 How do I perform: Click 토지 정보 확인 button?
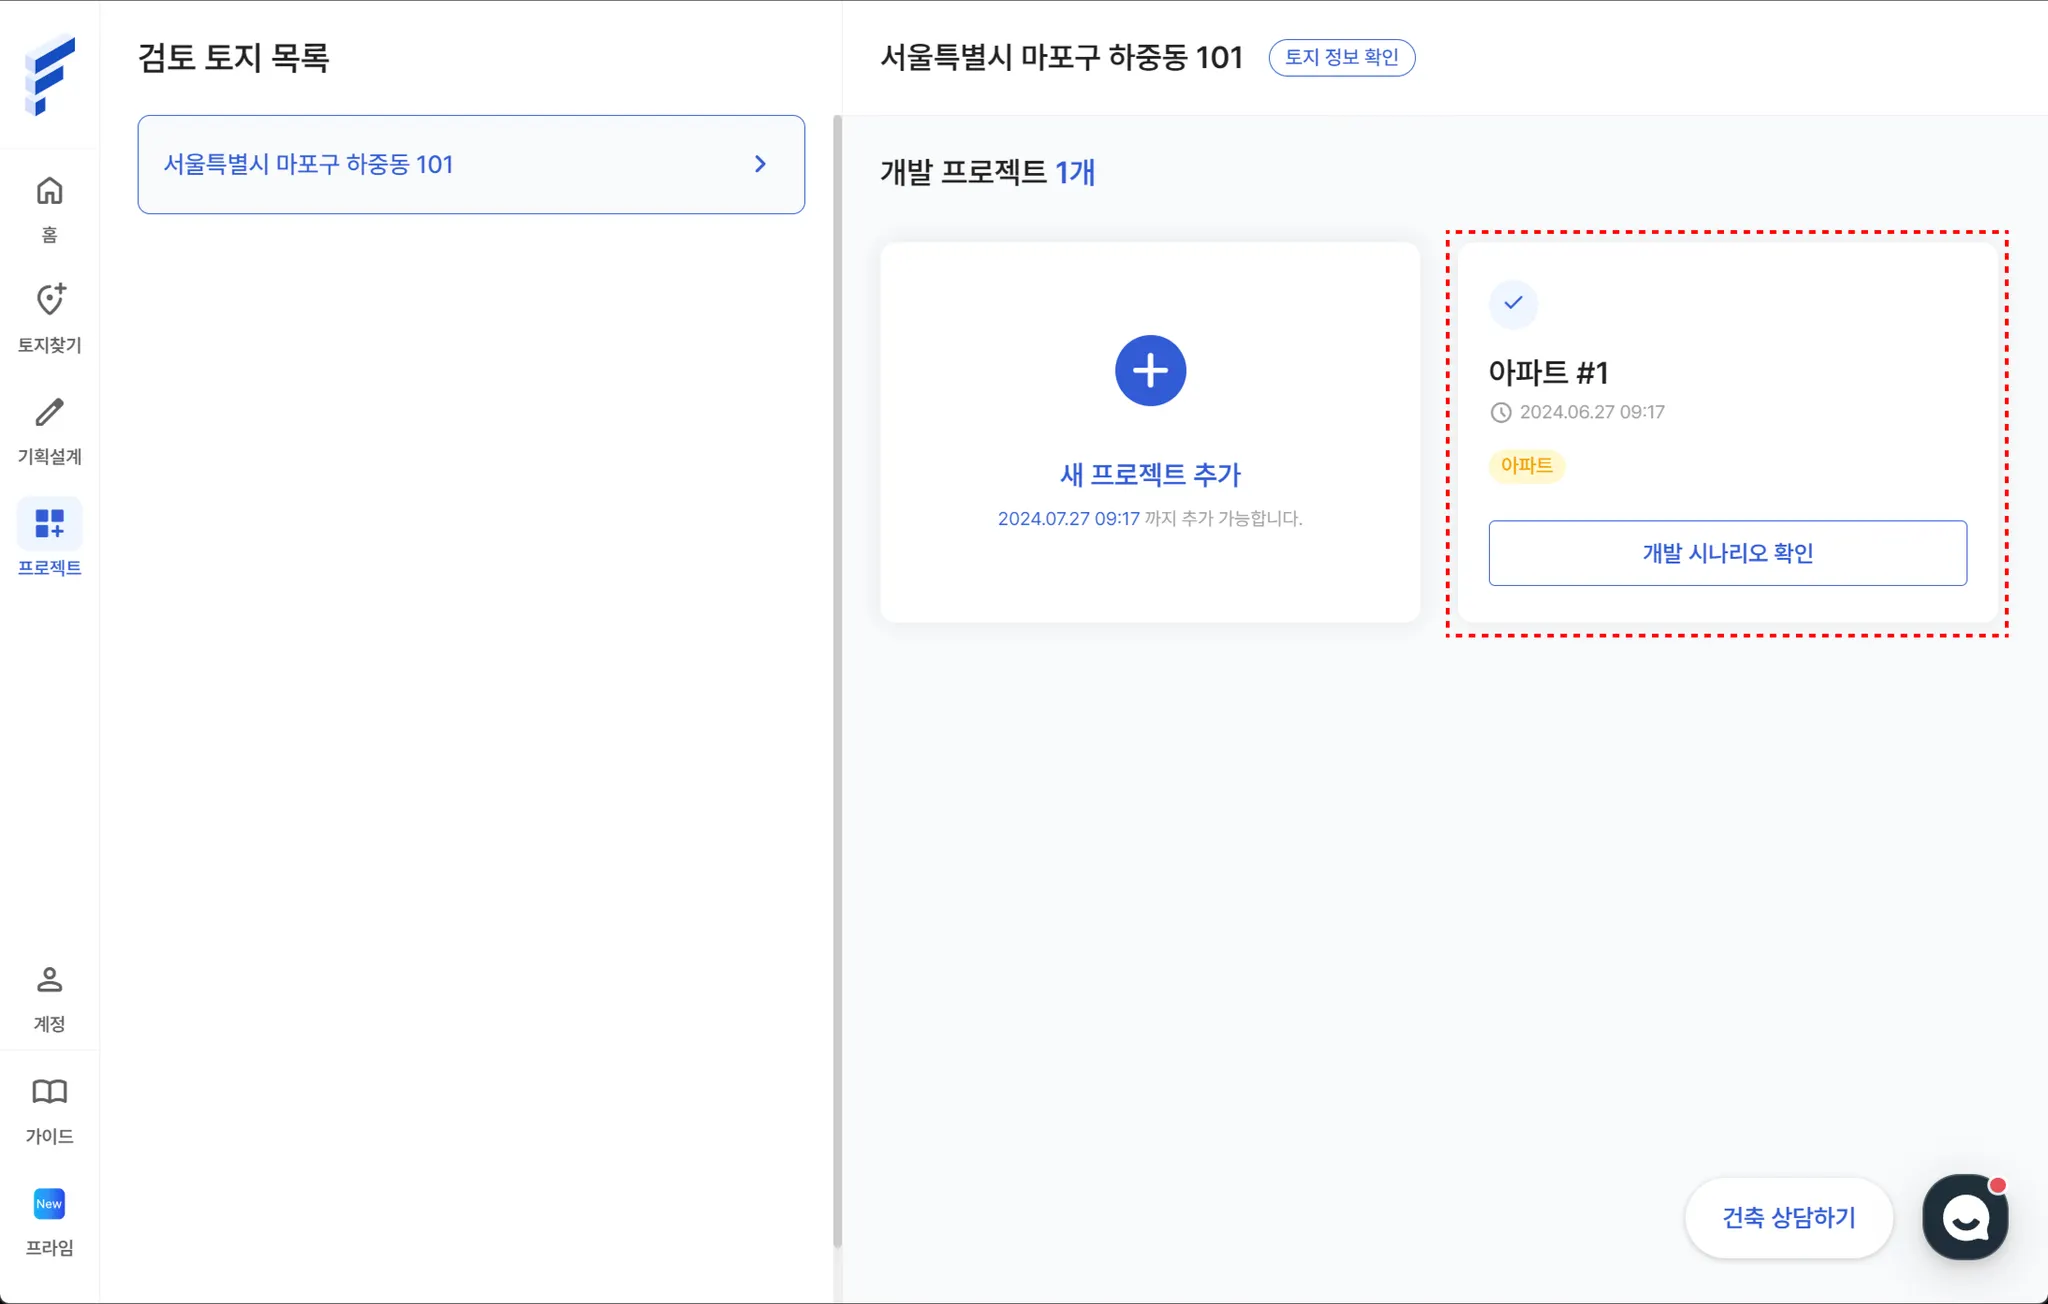1341,57
